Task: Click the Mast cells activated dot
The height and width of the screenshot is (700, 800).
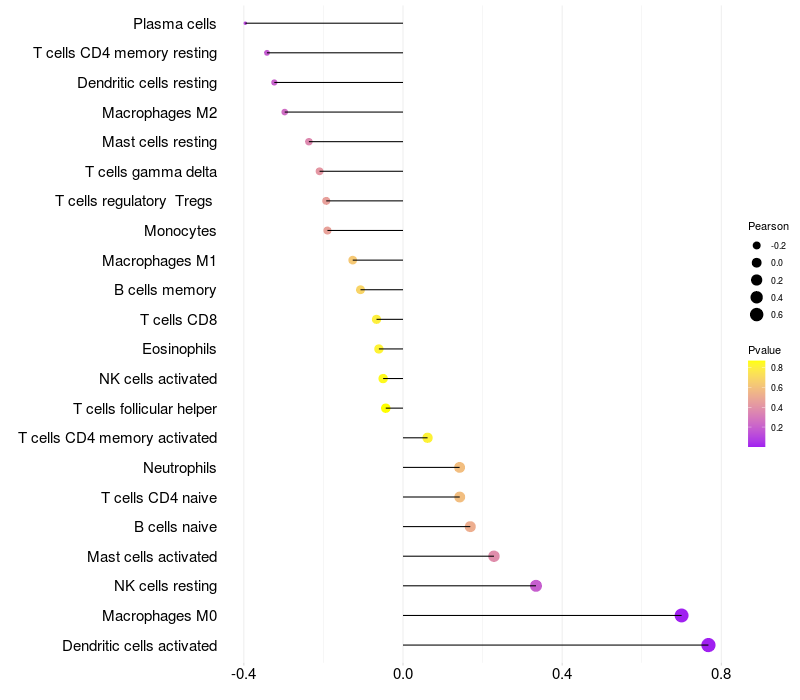Action: [x=494, y=556]
